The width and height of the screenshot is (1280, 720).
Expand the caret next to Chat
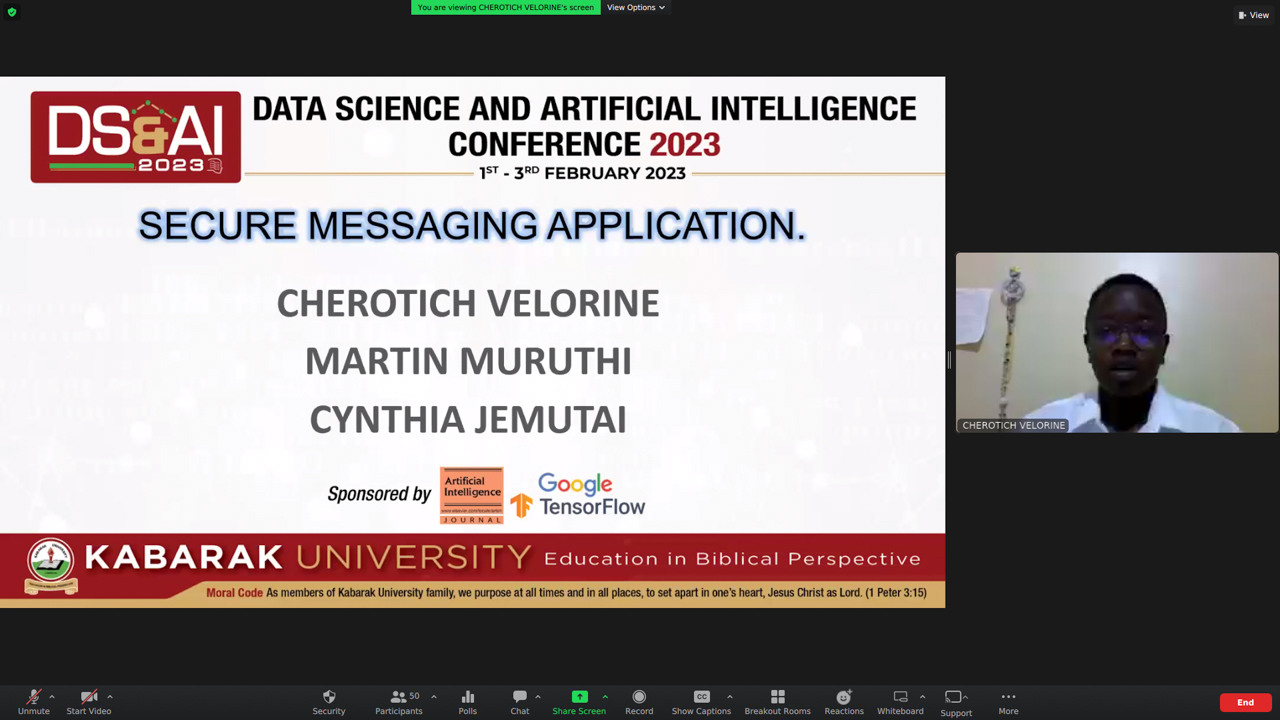538,697
